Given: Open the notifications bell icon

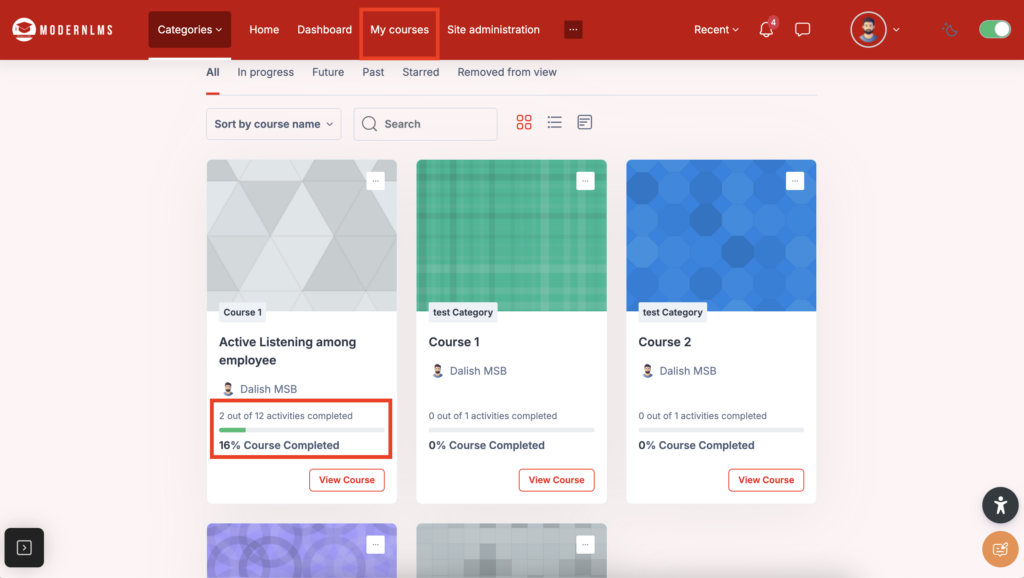Looking at the screenshot, I should pos(766,30).
